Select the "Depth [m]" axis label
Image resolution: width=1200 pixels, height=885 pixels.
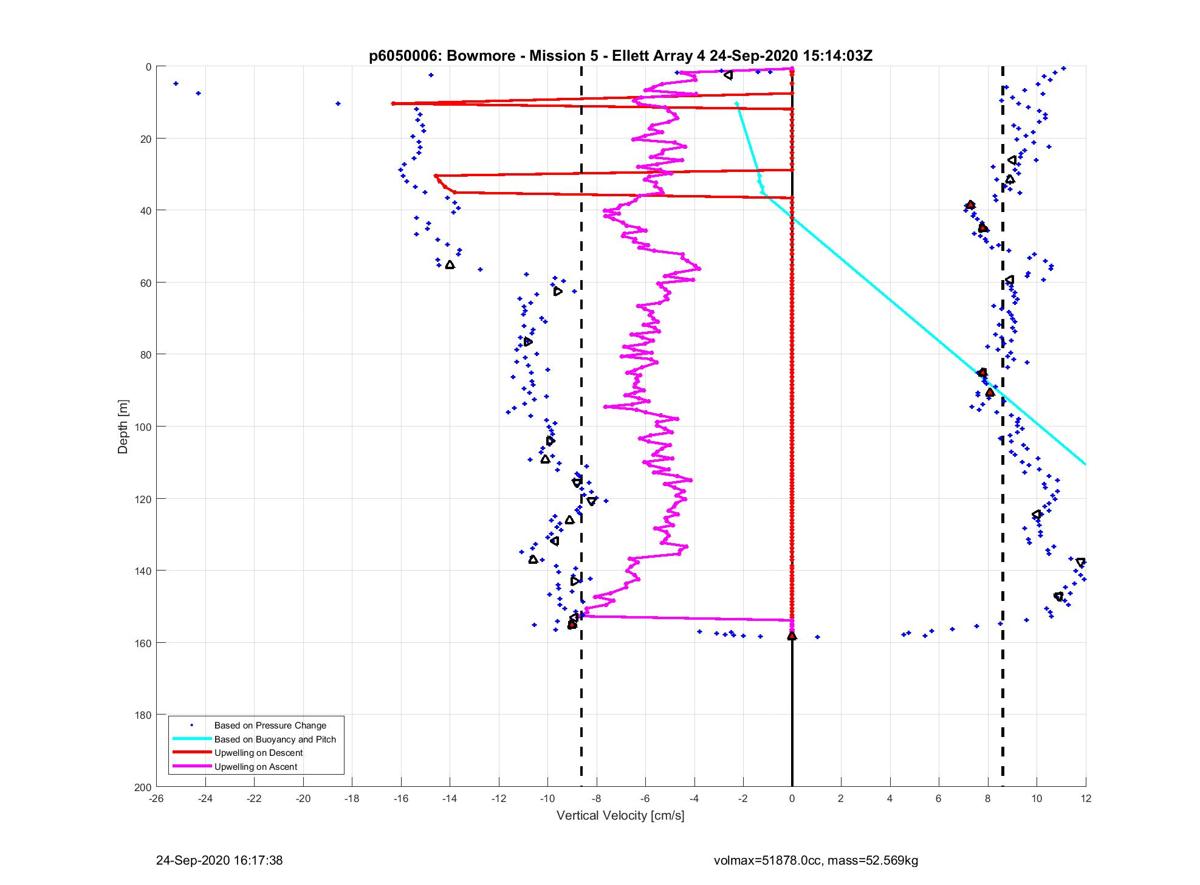click(124, 427)
